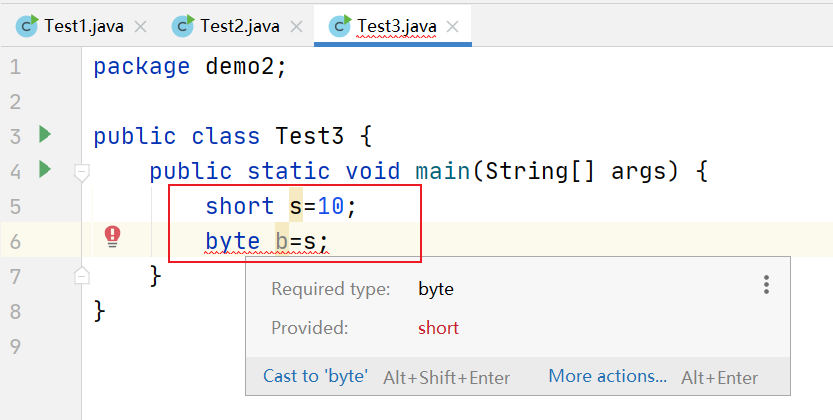
Task: Collapse the main method fold marker
Action: pos(83,172)
